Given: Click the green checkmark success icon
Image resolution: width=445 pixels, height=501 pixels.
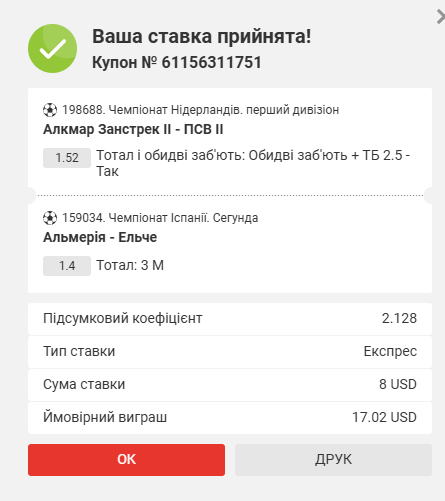Looking at the screenshot, I should coord(53,49).
